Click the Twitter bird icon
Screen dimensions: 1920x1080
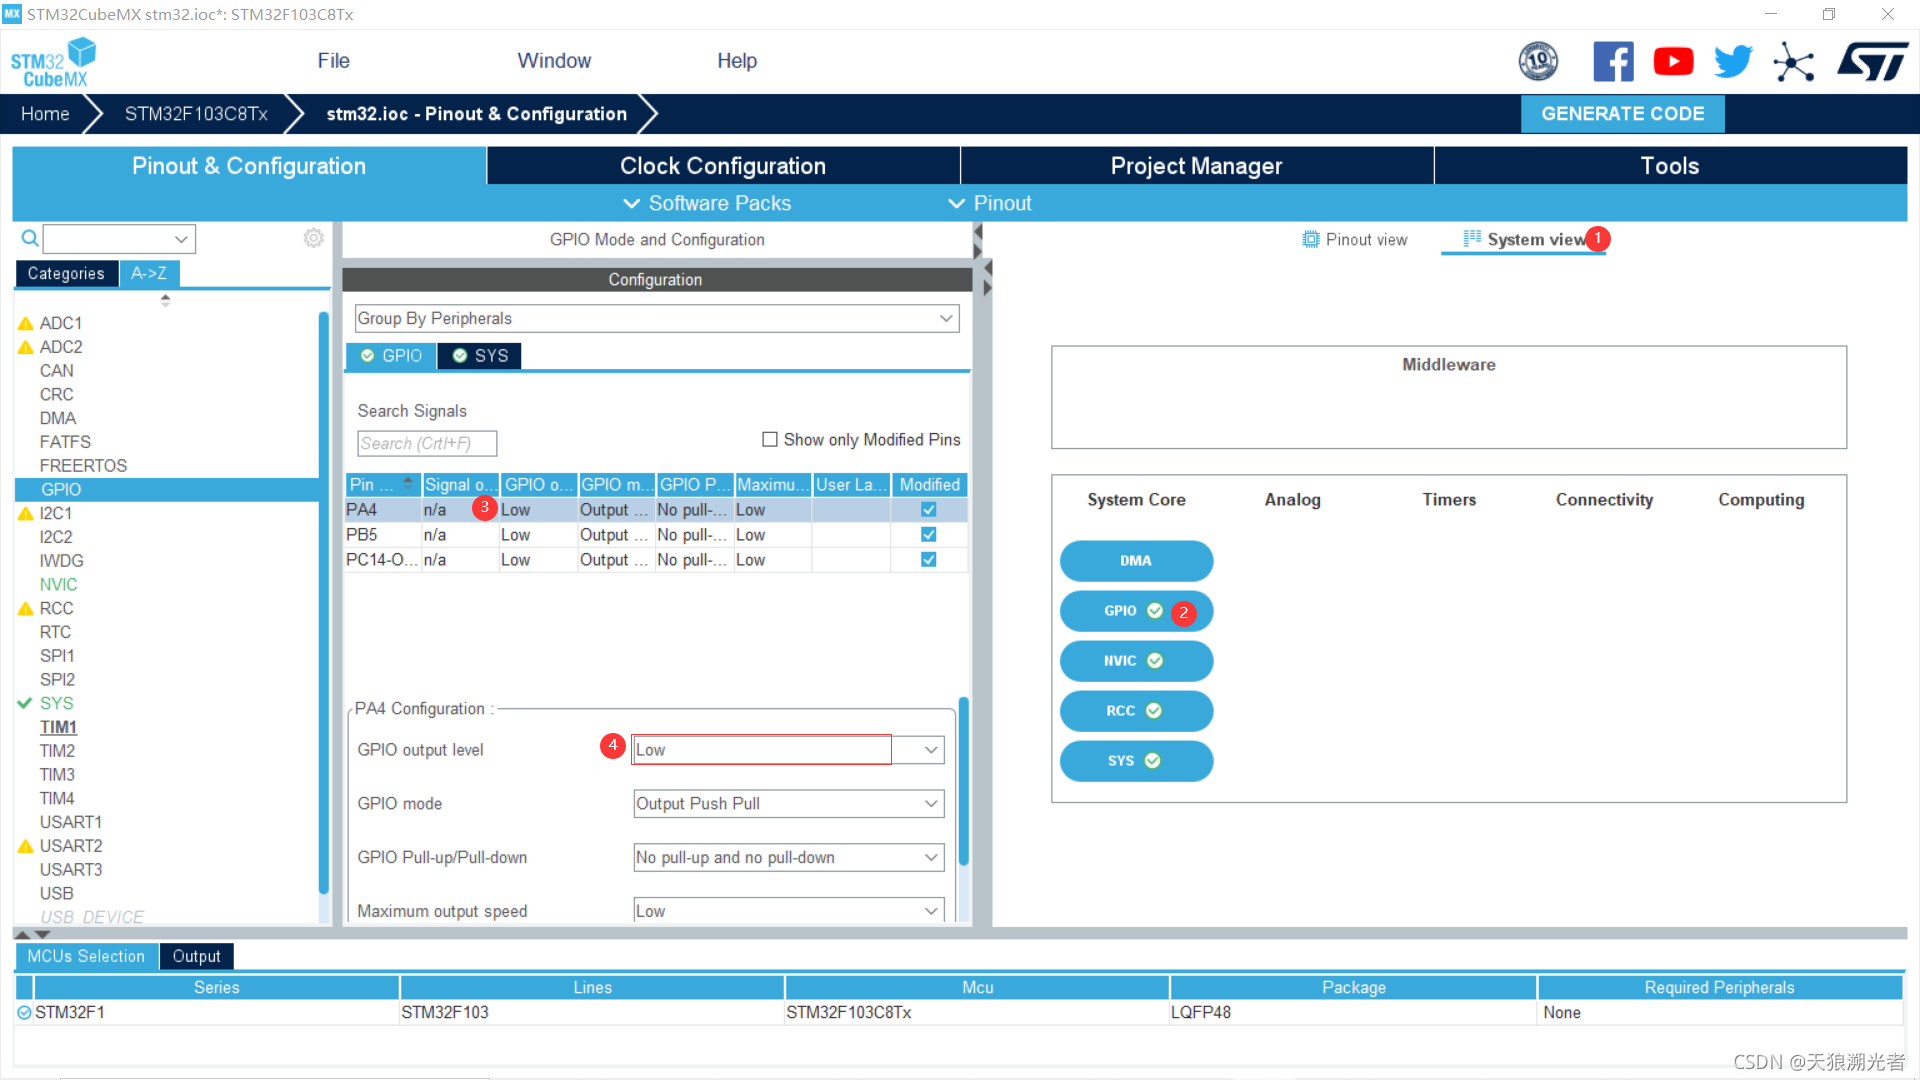click(x=1733, y=62)
